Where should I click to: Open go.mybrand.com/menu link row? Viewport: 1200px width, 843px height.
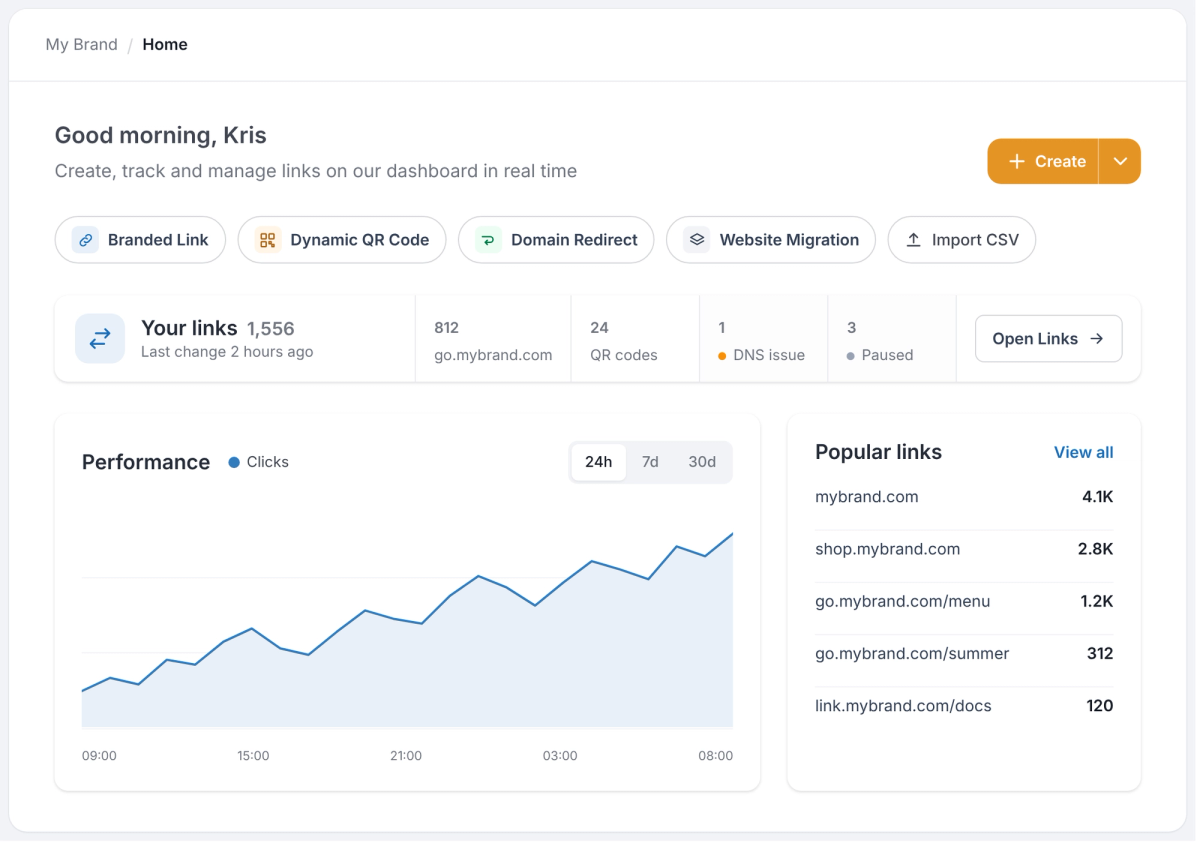click(x=964, y=601)
